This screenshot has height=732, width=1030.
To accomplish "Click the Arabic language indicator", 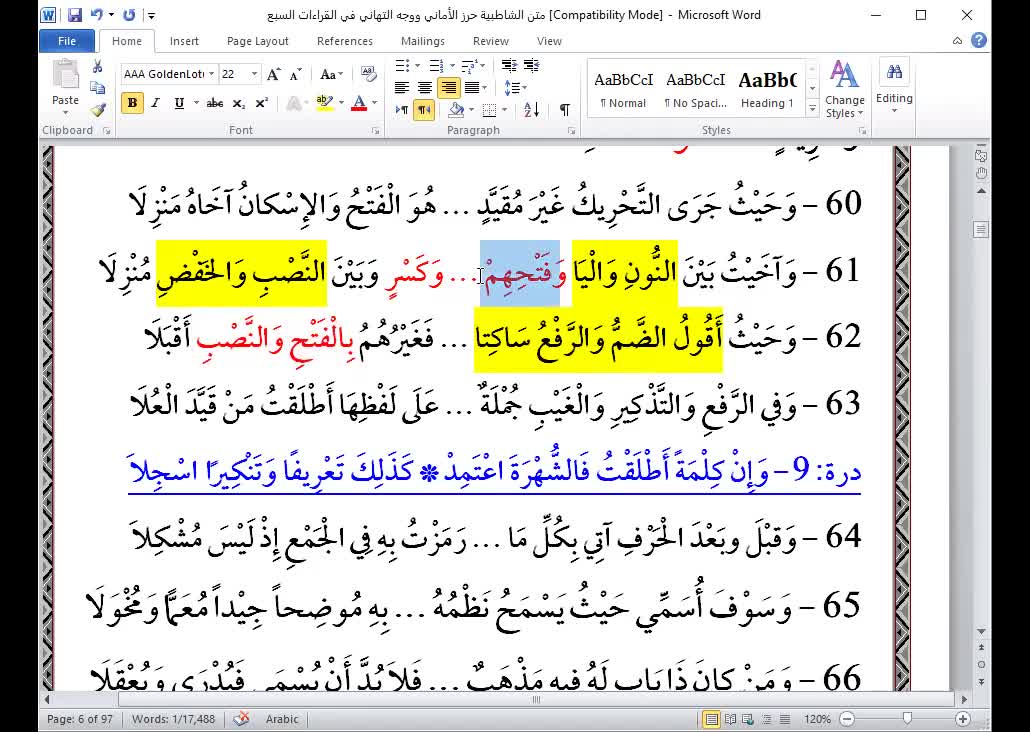I will [x=282, y=719].
